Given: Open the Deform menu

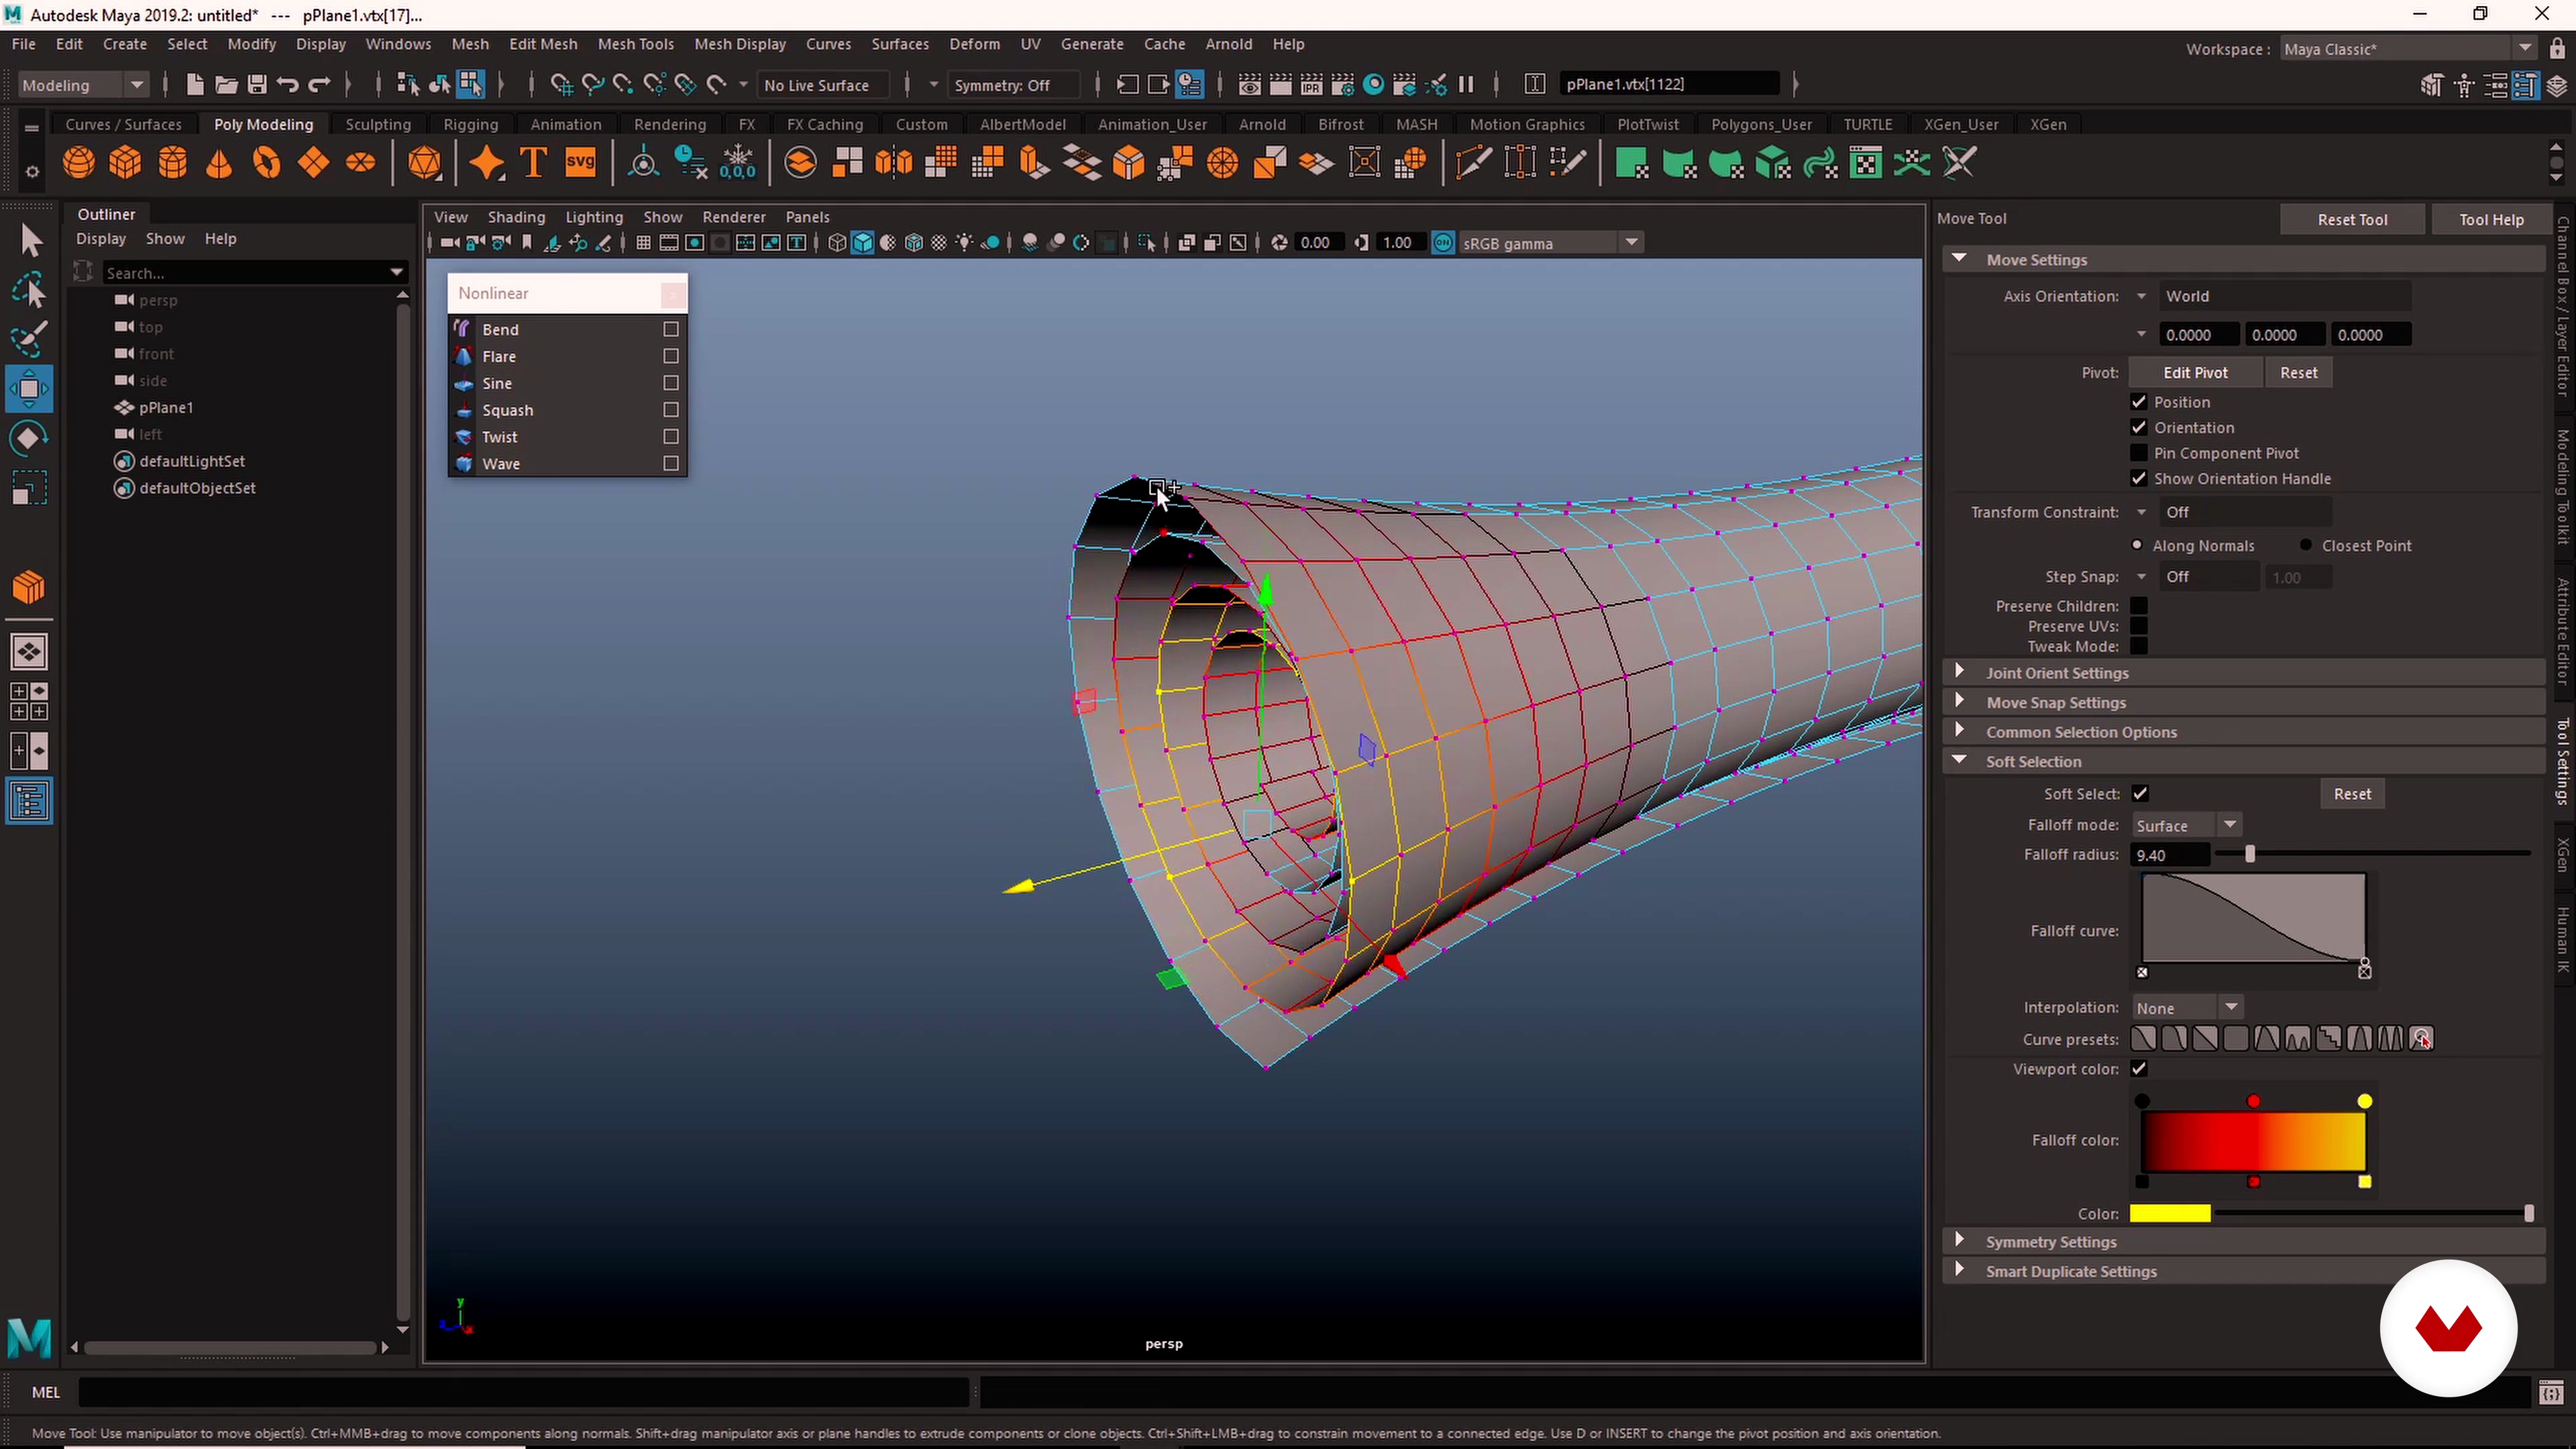Looking at the screenshot, I should click(x=974, y=44).
